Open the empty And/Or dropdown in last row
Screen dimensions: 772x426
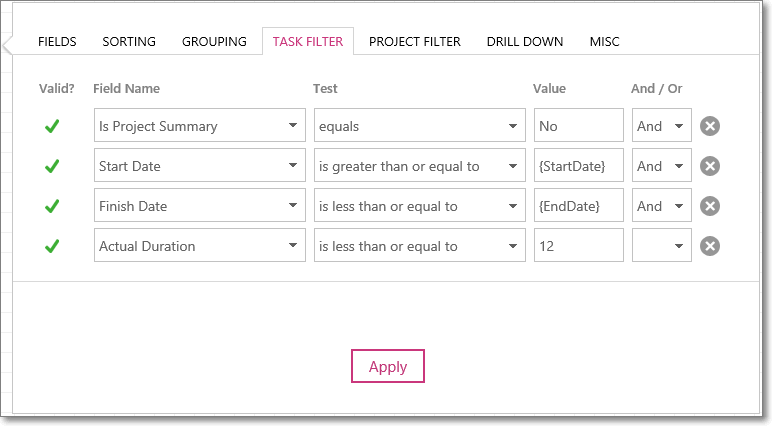click(x=662, y=245)
